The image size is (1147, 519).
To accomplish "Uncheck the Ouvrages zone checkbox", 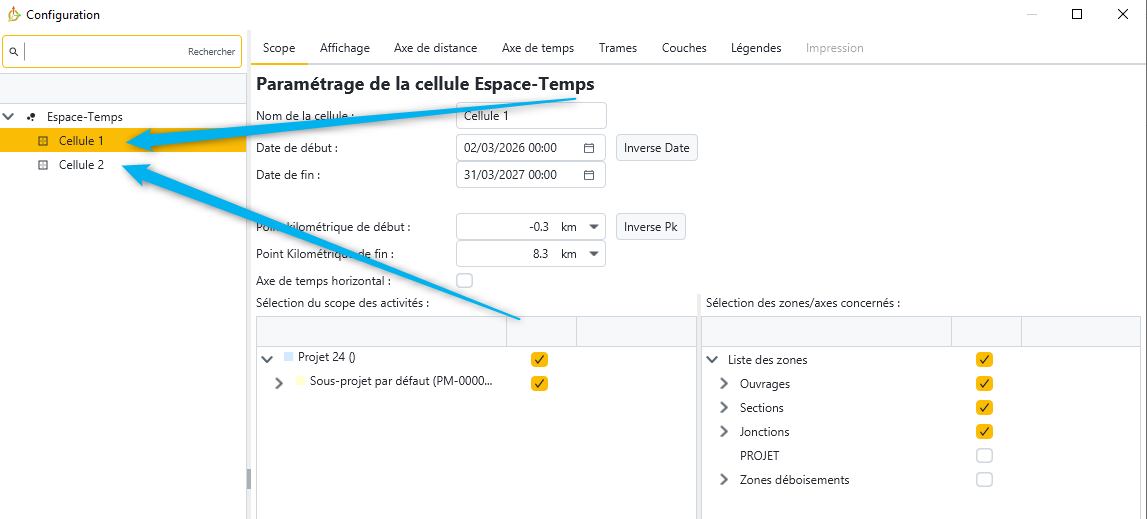I will (984, 384).
